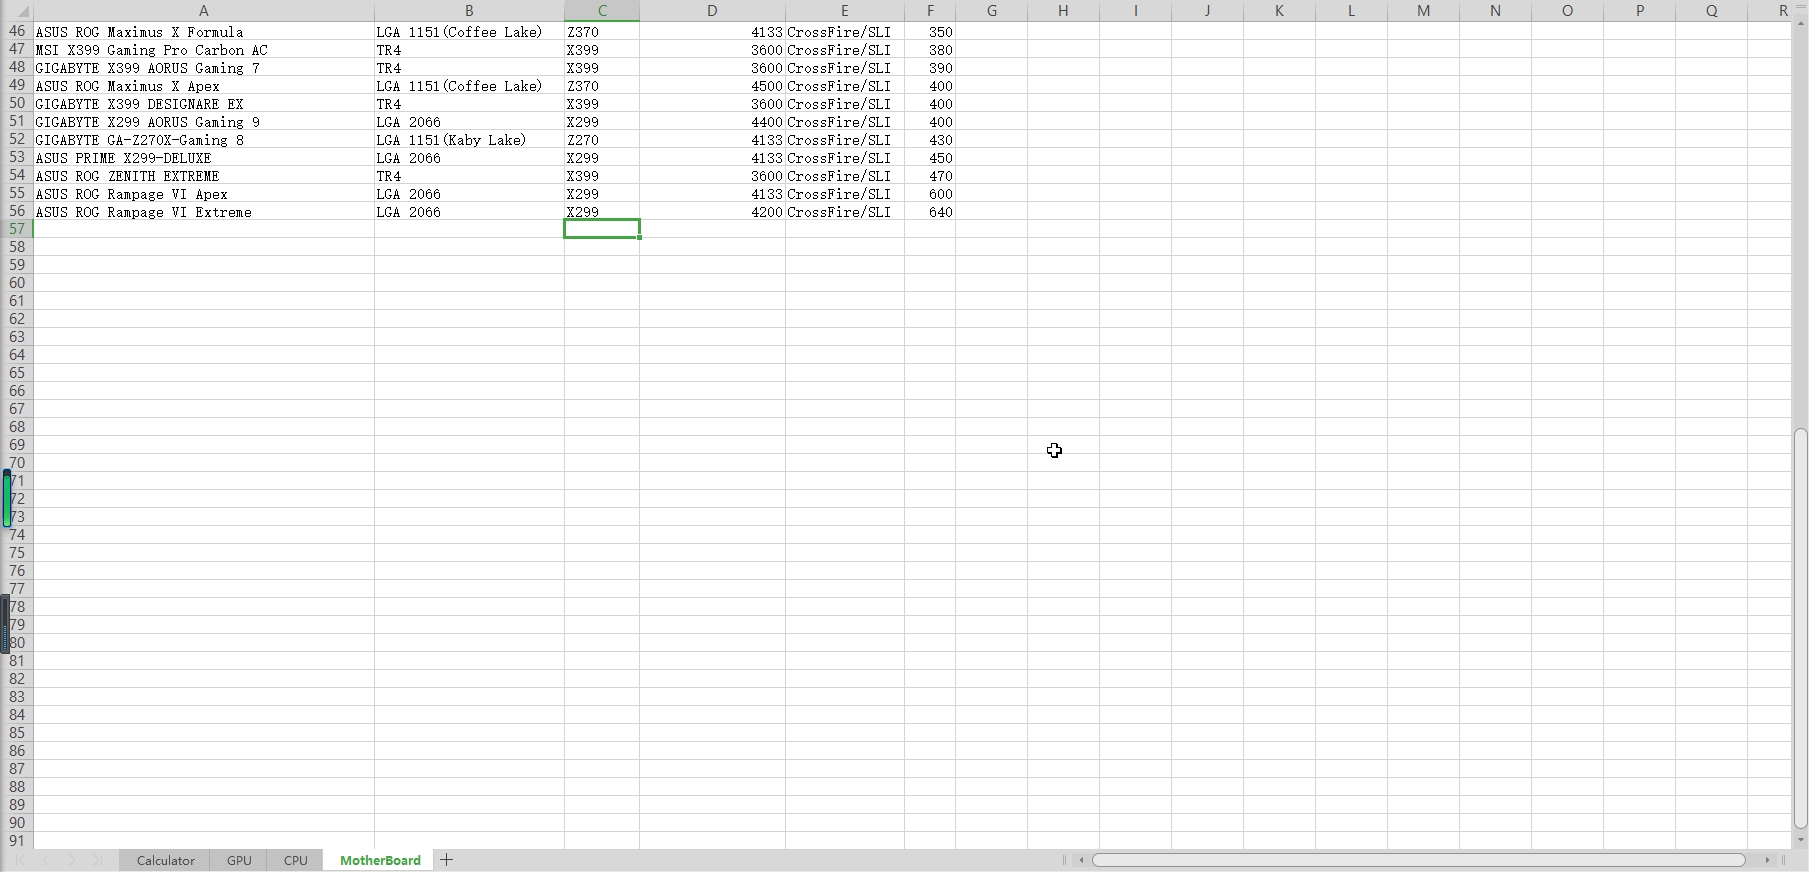The width and height of the screenshot is (1809, 872).
Task: Select cell GIGABYTE GA-Z270X-Gaming 8
Action: [204, 140]
